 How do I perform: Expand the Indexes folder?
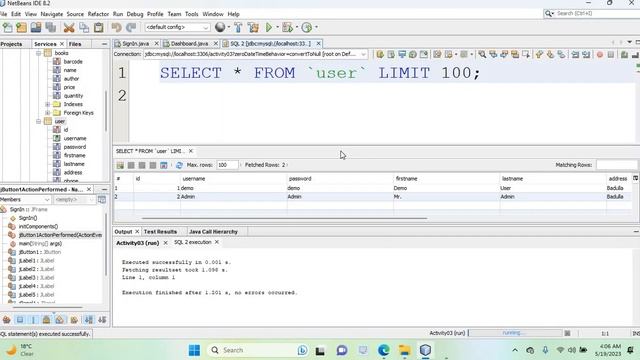[47, 104]
